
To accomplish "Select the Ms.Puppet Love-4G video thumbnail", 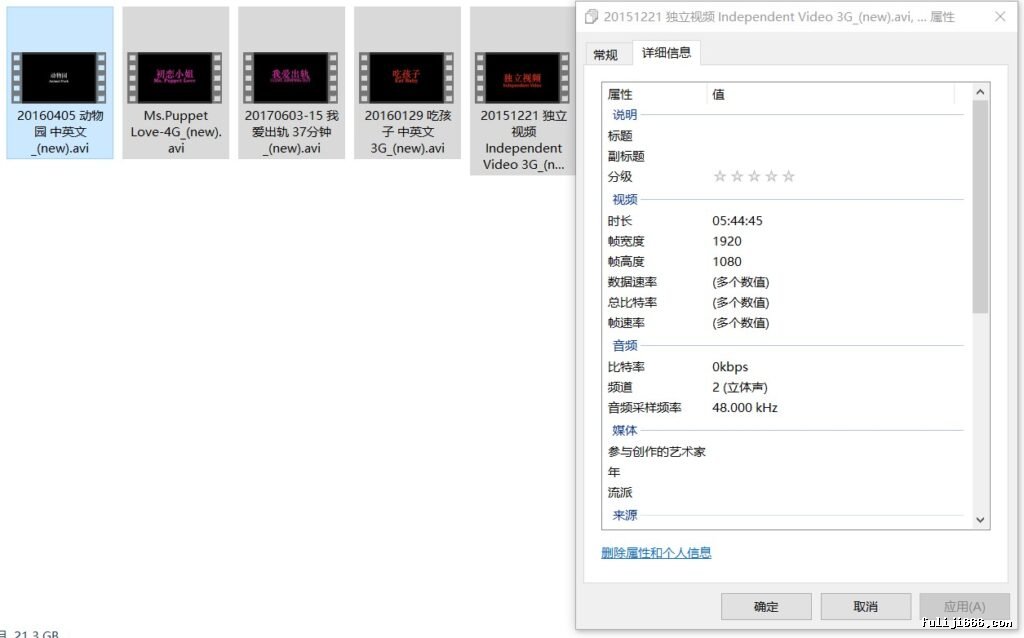I will coord(175,78).
